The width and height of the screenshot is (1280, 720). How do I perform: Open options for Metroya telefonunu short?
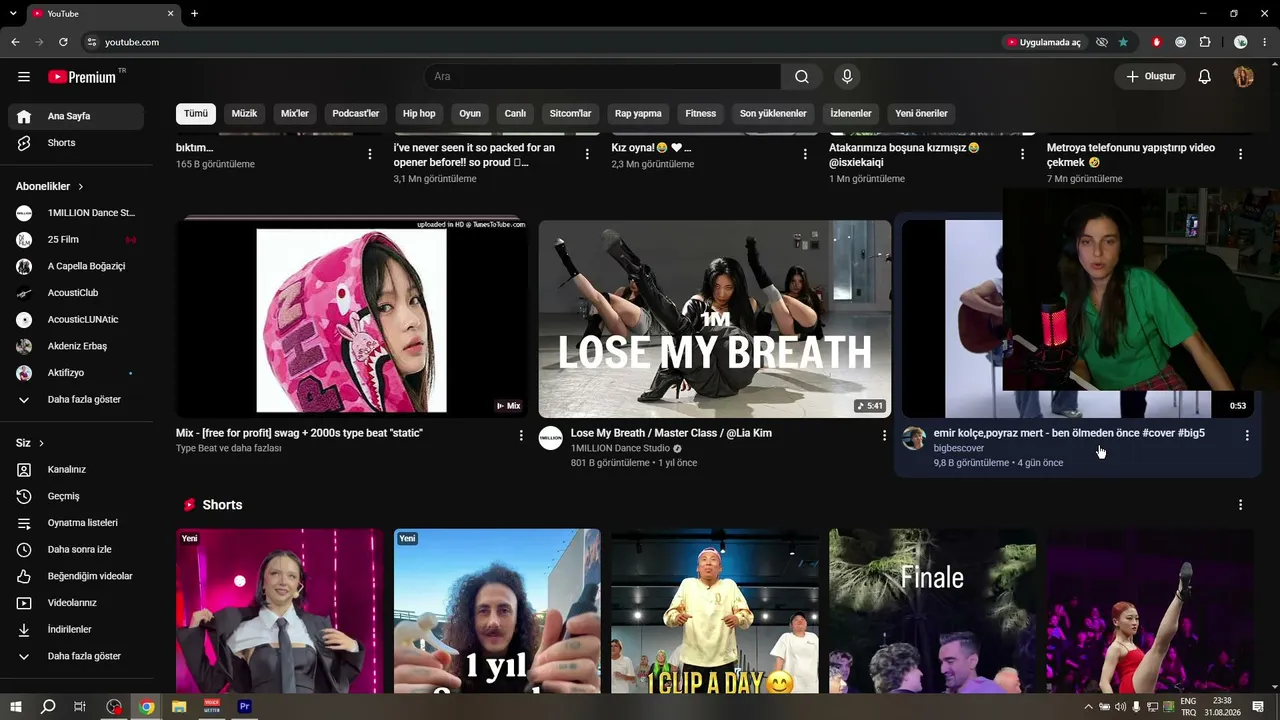(x=1240, y=154)
